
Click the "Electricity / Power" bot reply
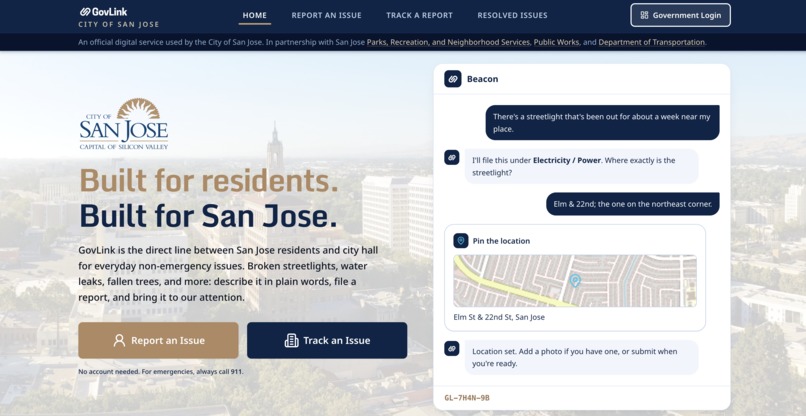coord(581,166)
